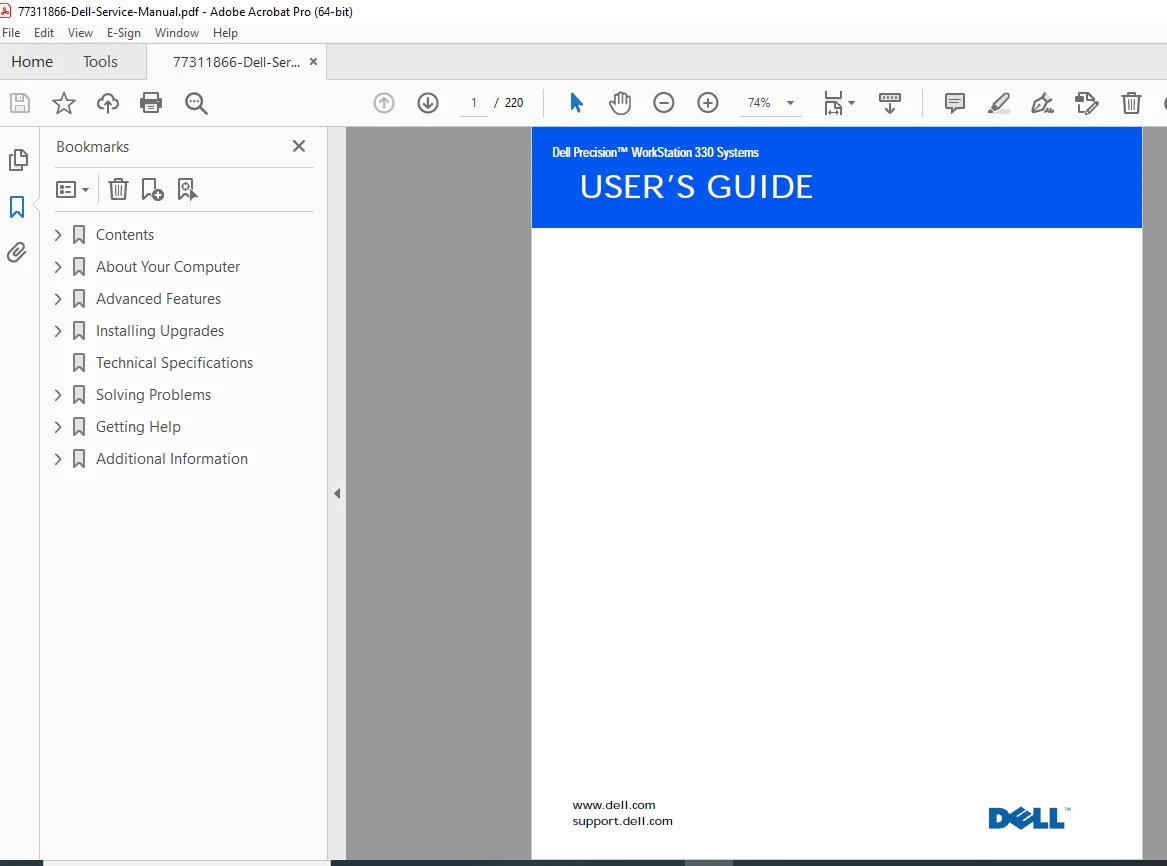Open the bookmarks options dropdown
Viewport: 1167px width, 866px height.
(x=72, y=190)
